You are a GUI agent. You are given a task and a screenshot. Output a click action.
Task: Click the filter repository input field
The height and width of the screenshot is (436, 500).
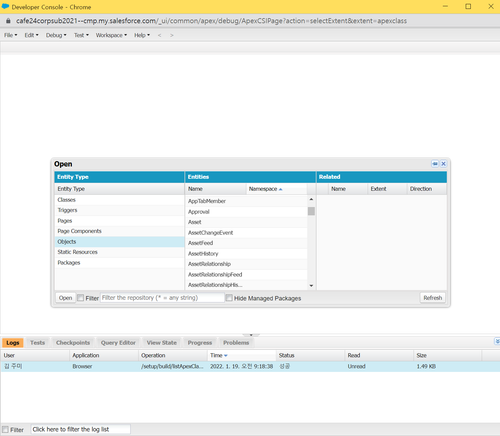click(x=162, y=298)
